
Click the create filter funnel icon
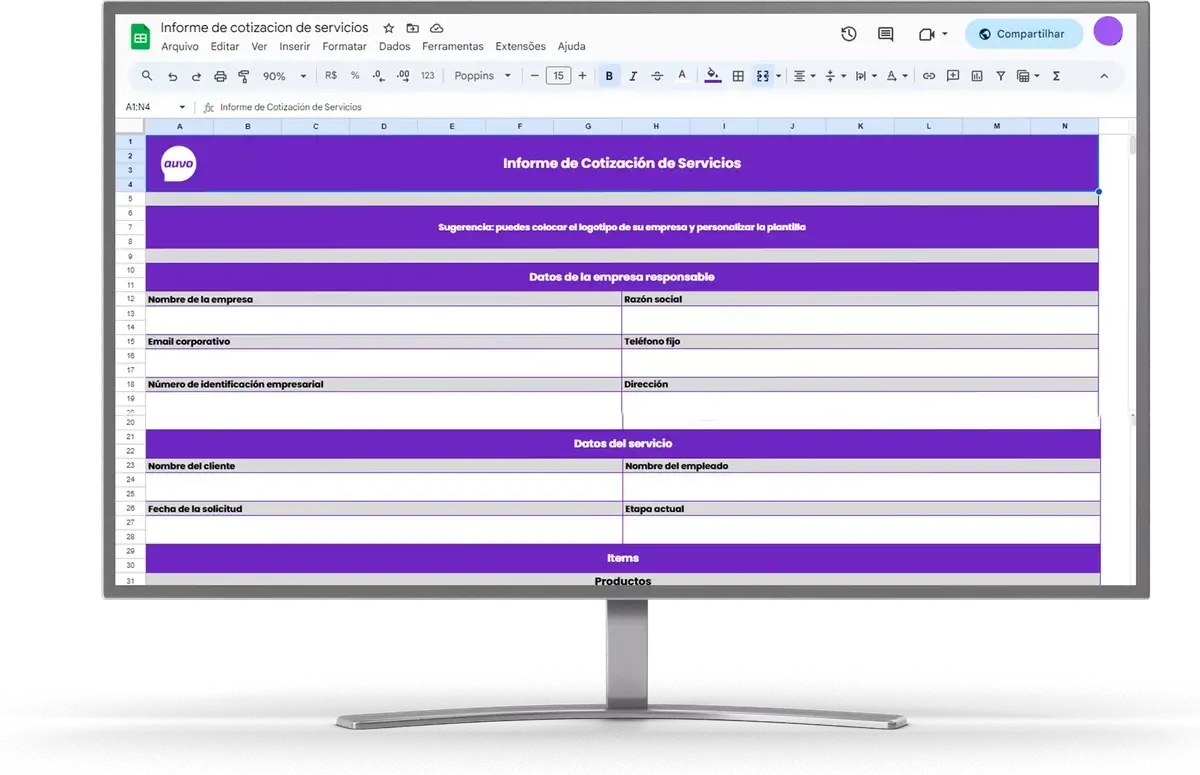pos(1000,76)
